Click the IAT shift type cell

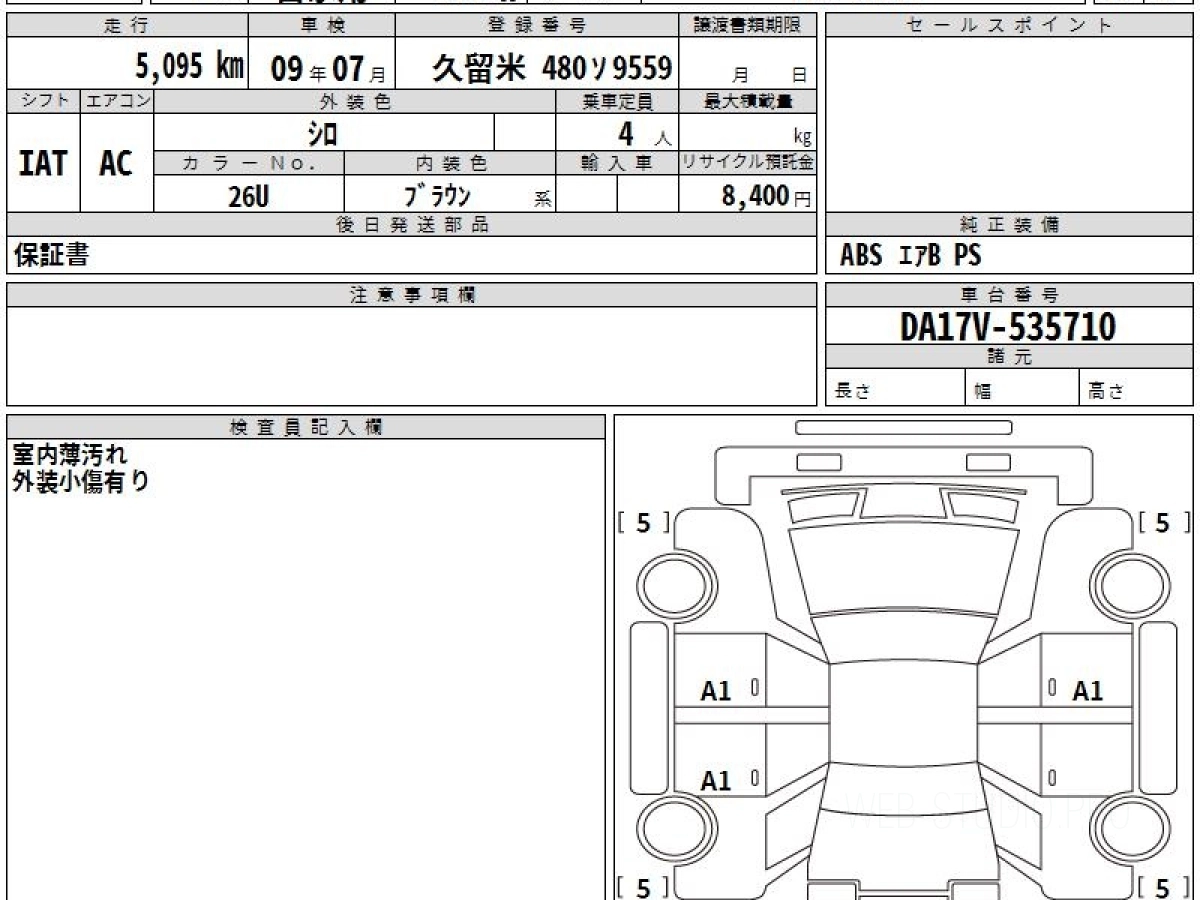[43, 163]
